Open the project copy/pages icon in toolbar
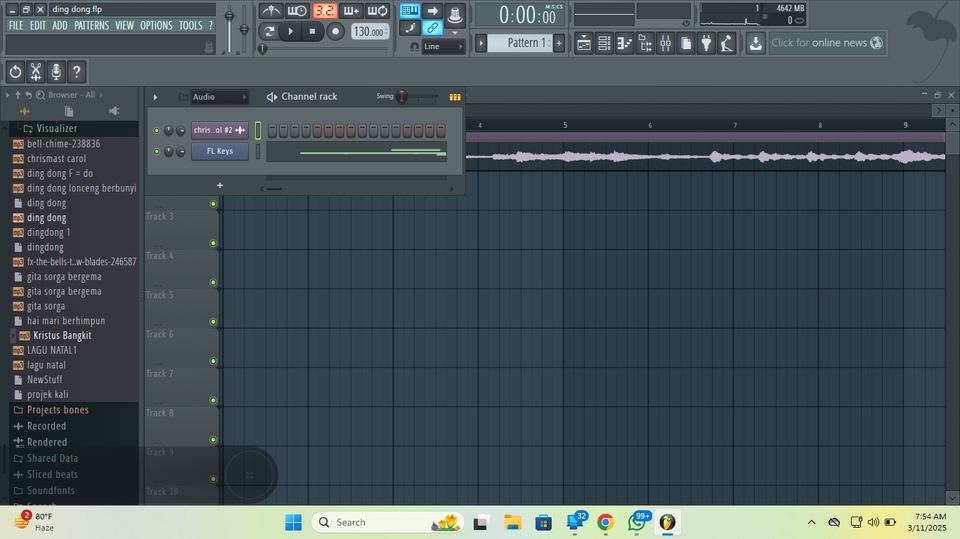Screen dimensions: 960x539 pyautogui.click(x=686, y=43)
